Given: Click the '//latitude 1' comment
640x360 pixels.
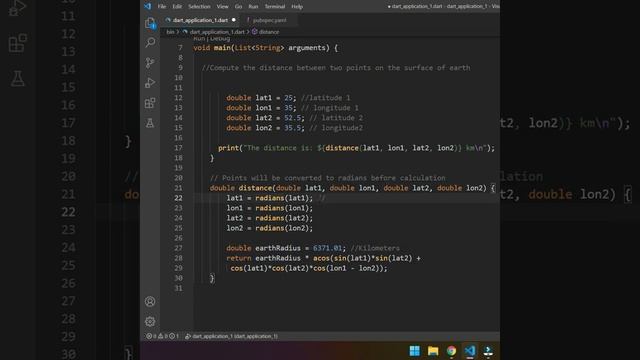Looking at the screenshot, I should (x=326, y=98).
